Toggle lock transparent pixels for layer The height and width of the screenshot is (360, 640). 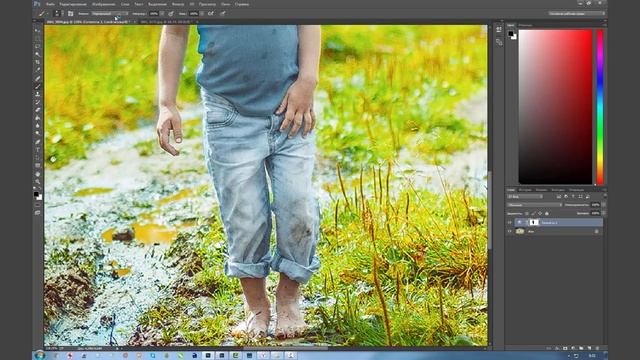click(527, 213)
